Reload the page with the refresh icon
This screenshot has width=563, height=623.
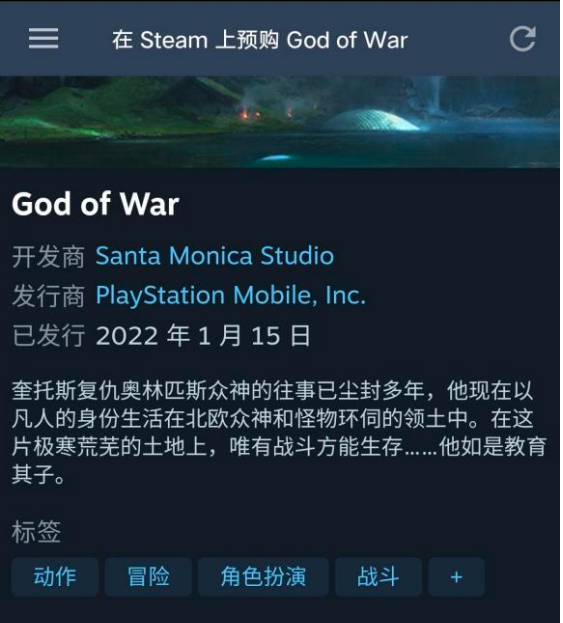[x=523, y=39]
